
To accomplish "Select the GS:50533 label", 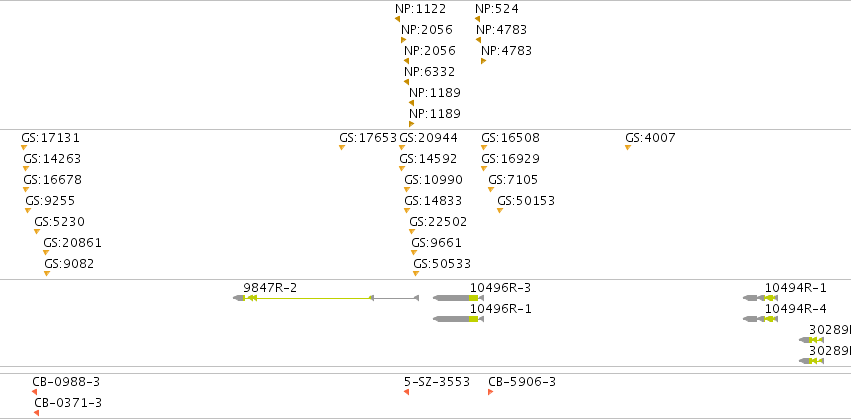I will (442, 264).
